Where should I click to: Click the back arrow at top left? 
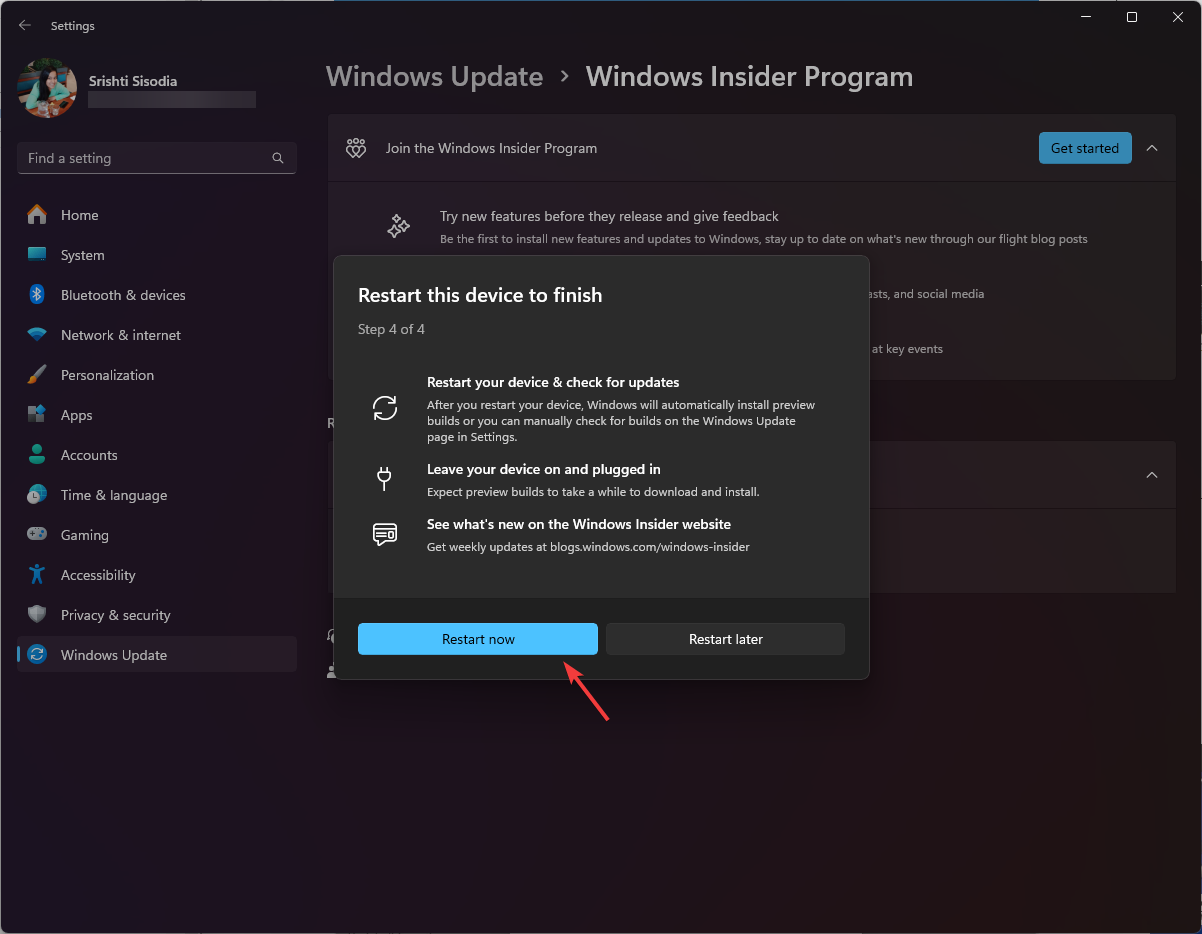click(x=24, y=25)
